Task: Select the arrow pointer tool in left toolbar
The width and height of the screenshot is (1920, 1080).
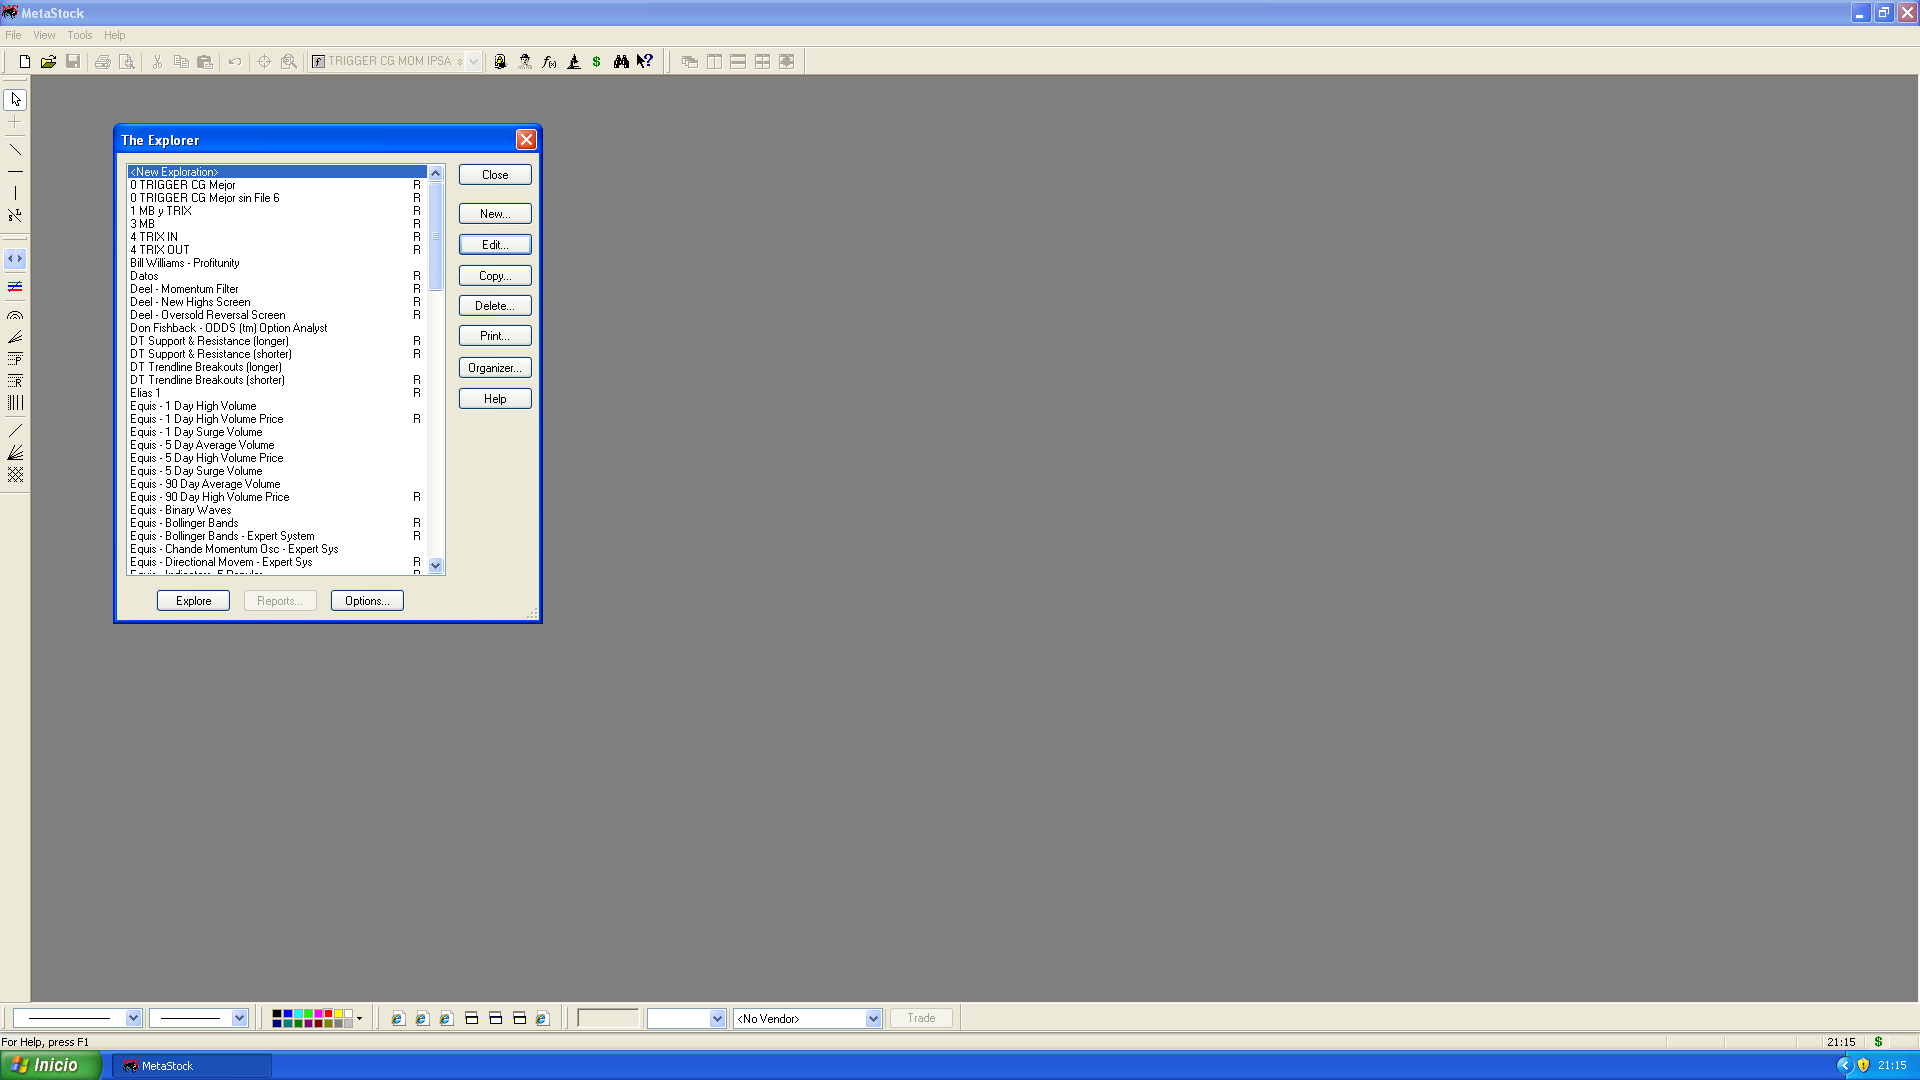Action: [15, 100]
